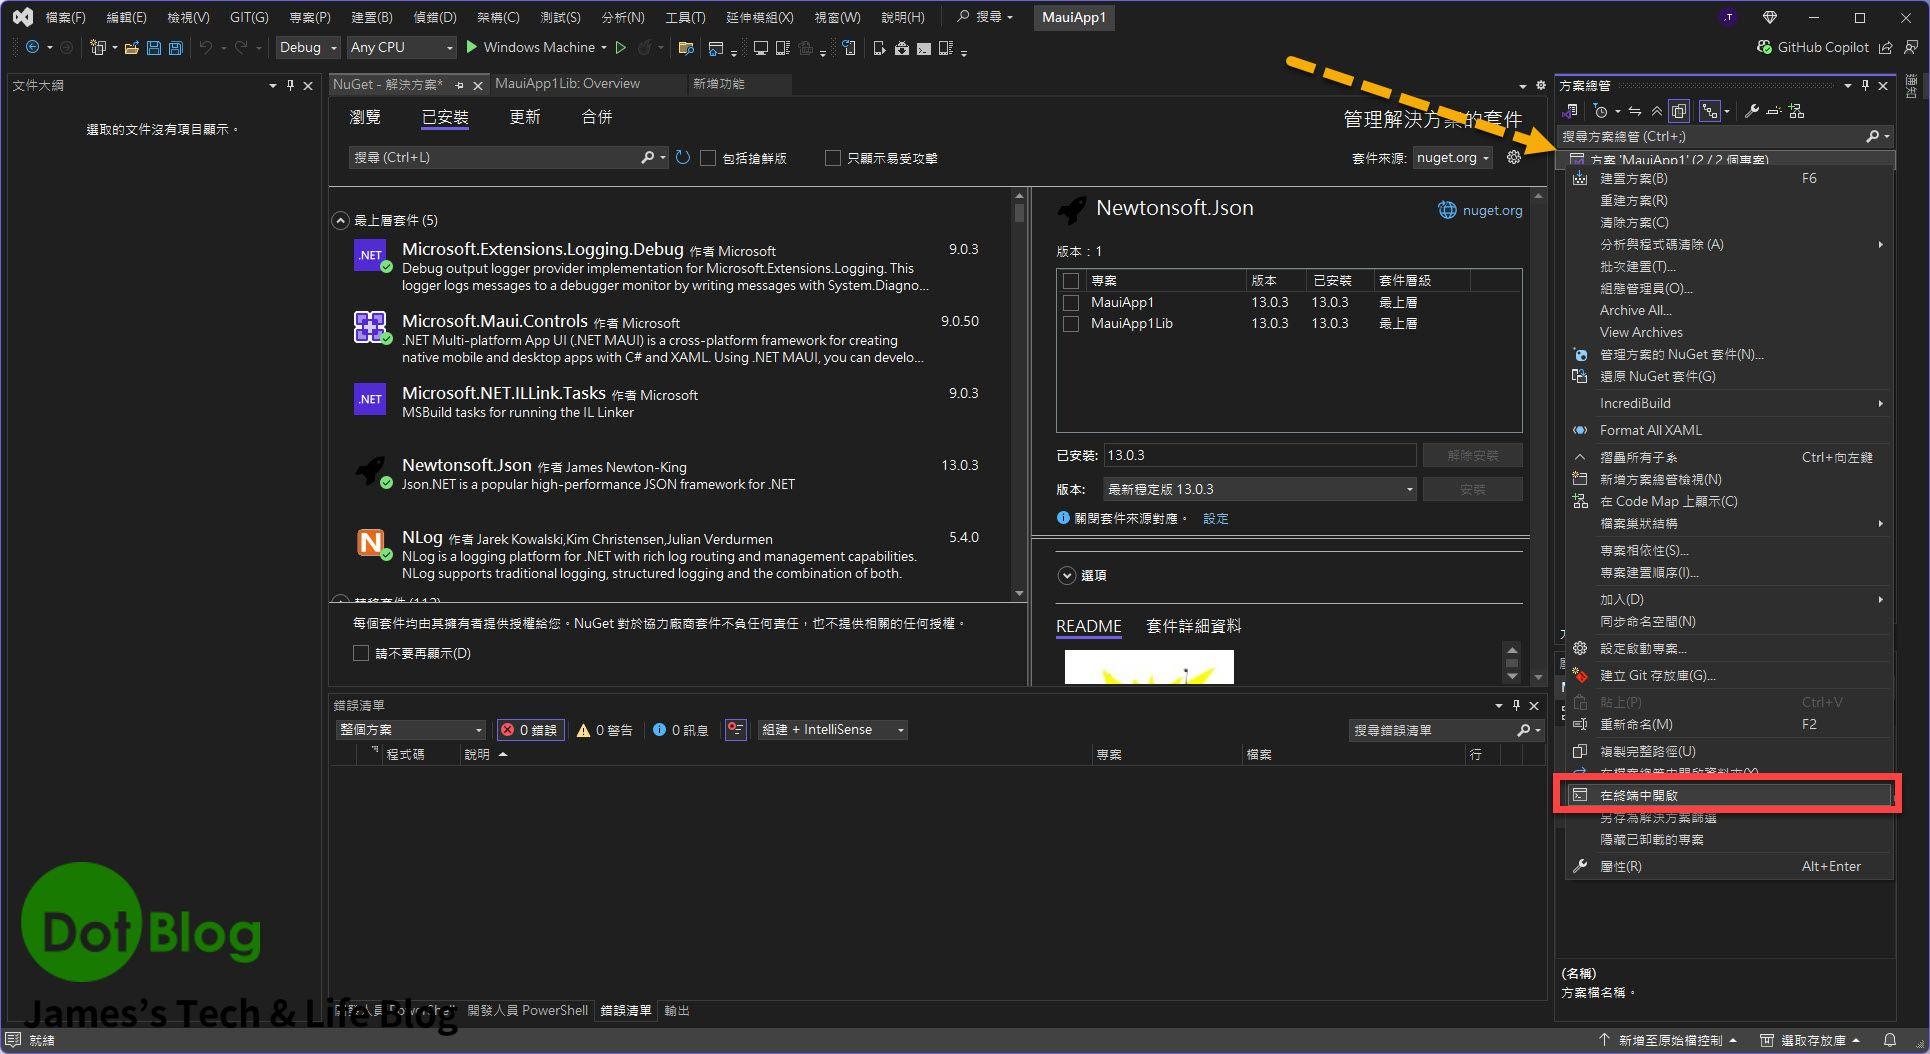Enable the 包括搶鮮版 prerelease checkbox
Viewport: 1930px width, 1054px height.
coord(708,158)
